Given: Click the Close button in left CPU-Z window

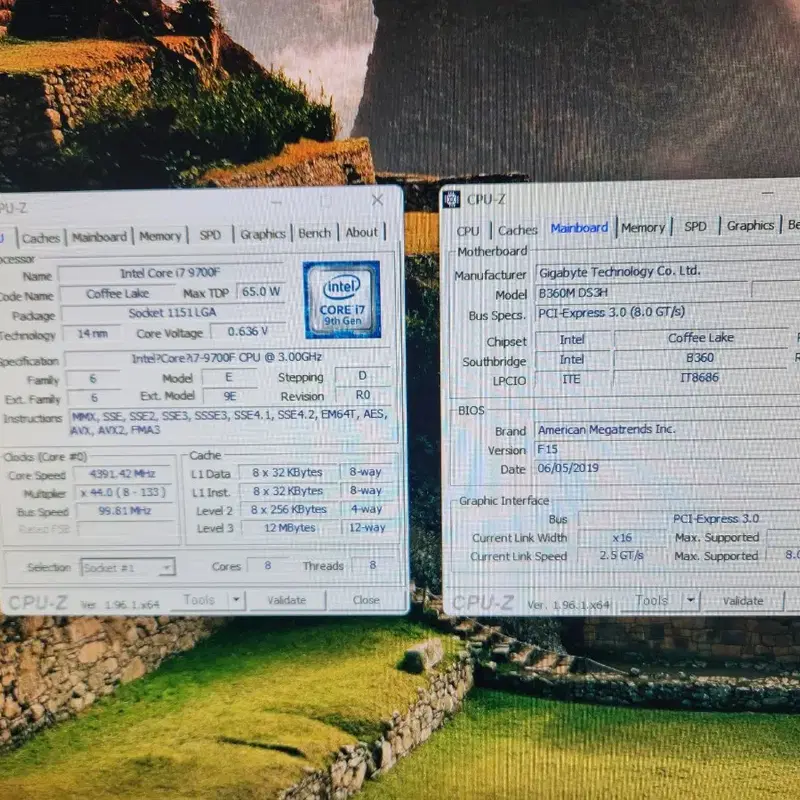Looking at the screenshot, I should [366, 600].
